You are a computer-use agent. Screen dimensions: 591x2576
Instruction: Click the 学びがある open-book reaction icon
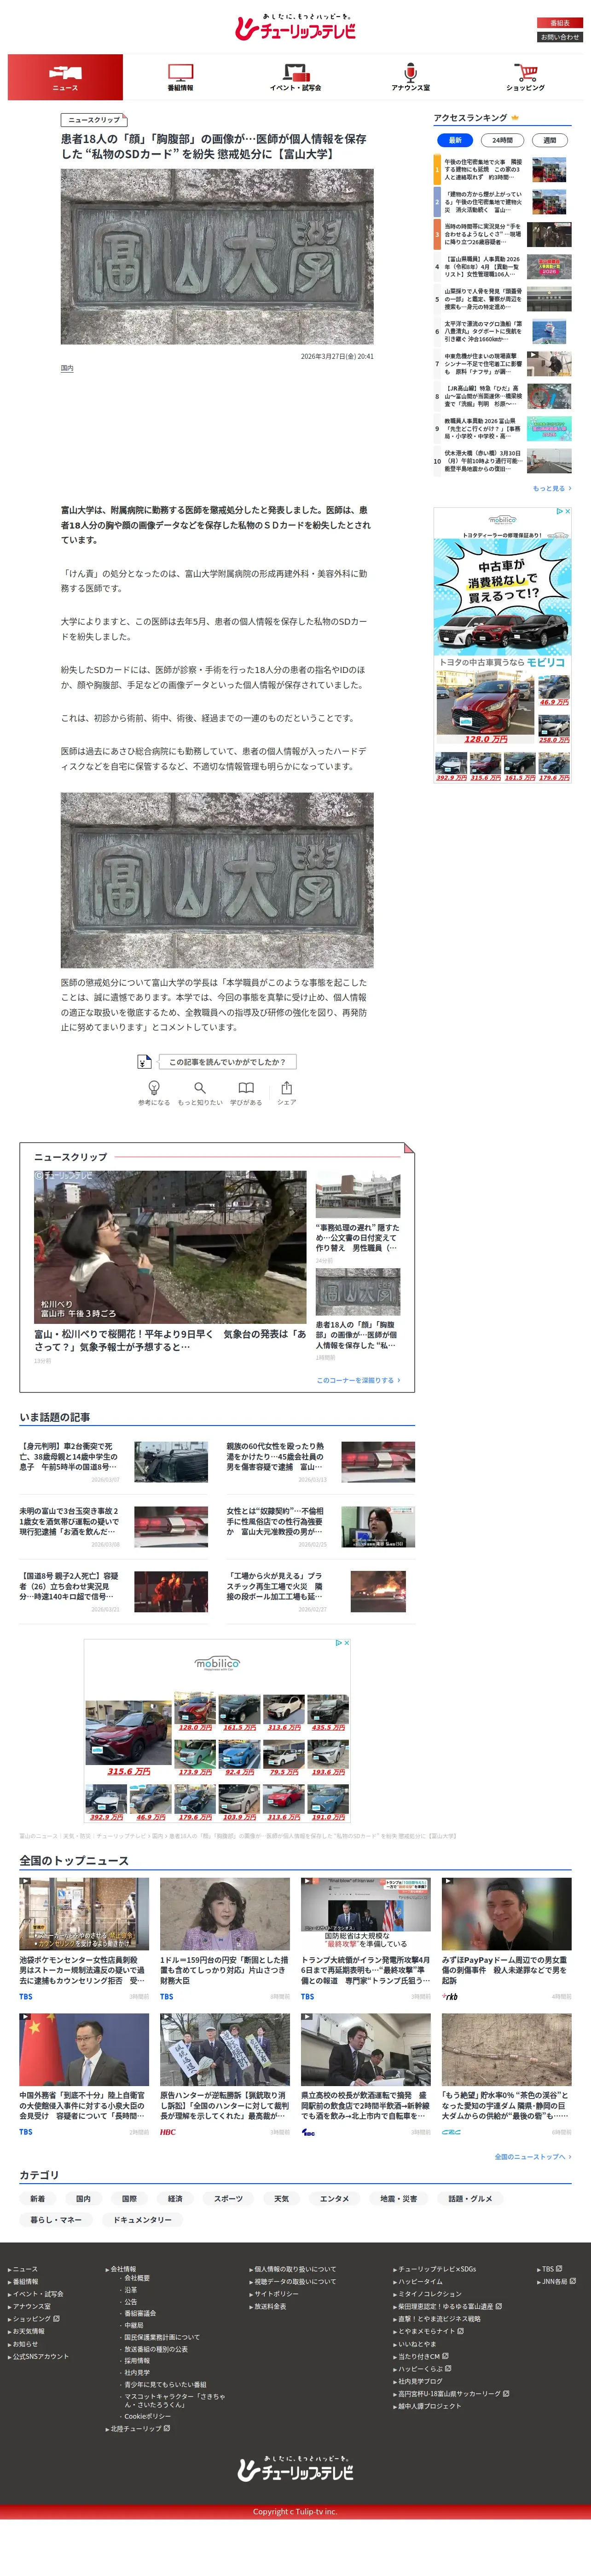tap(246, 1087)
